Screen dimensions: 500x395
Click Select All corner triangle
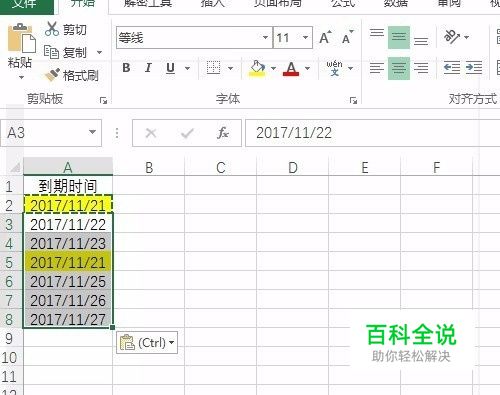click(x=15, y=167)
